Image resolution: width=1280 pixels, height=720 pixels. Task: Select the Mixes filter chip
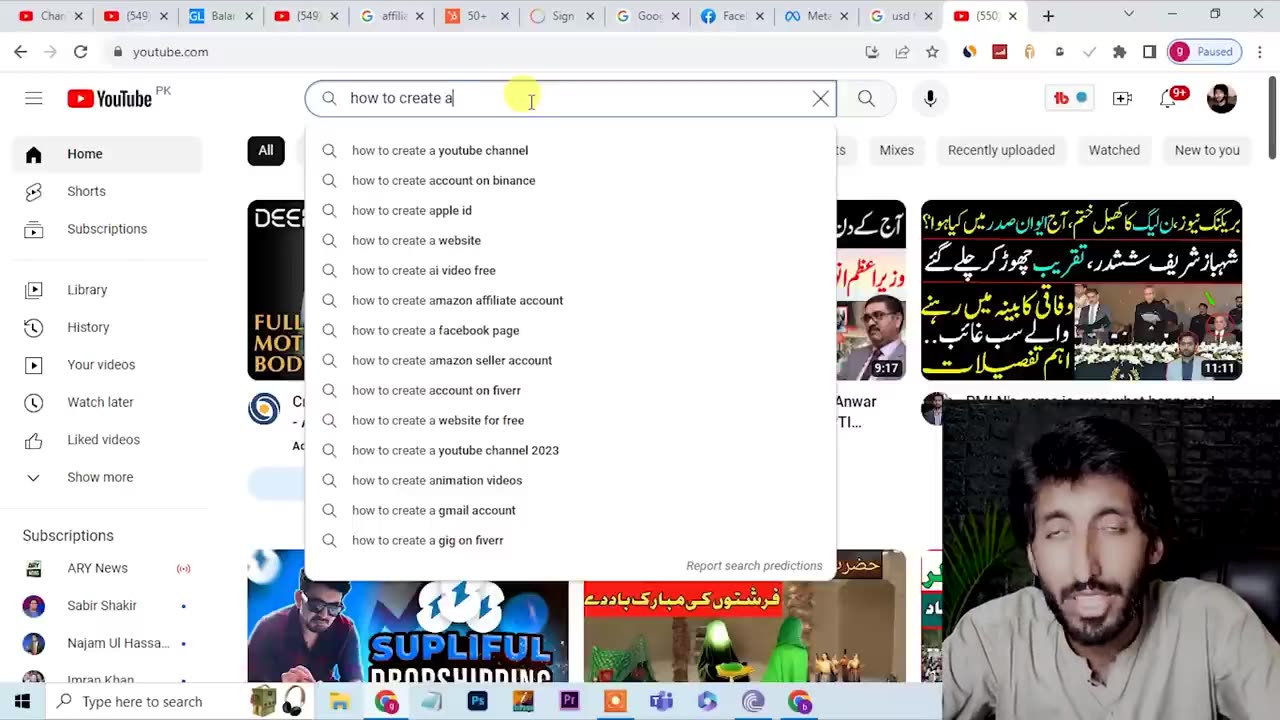tap(897, 150)
